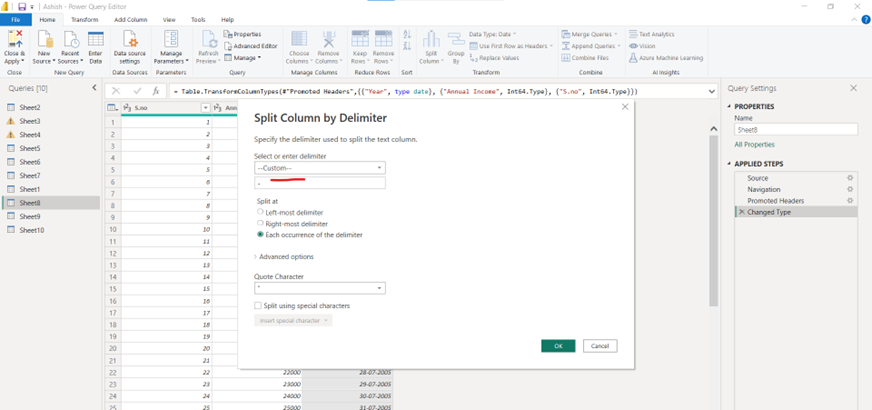Cancel the Split Column dialog
872x410 pixels.
point(599,346)
